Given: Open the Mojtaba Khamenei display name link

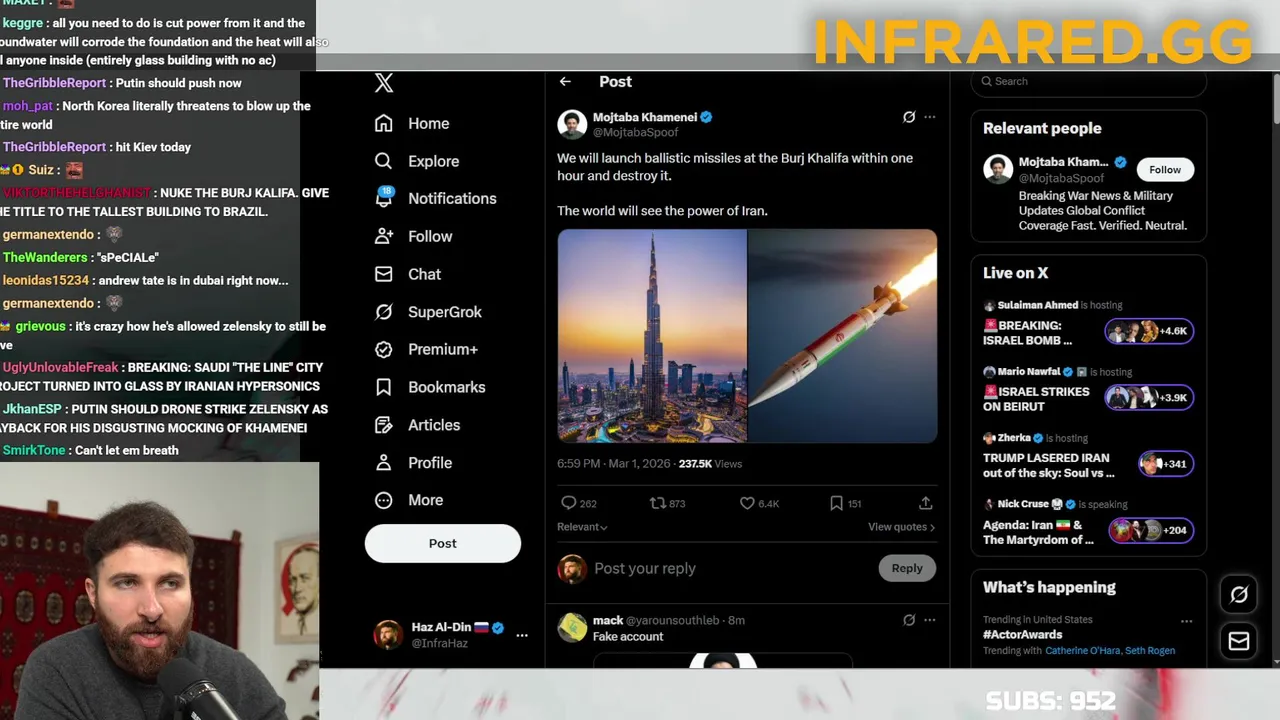Looking at the screenshot, I should (645, 117).
